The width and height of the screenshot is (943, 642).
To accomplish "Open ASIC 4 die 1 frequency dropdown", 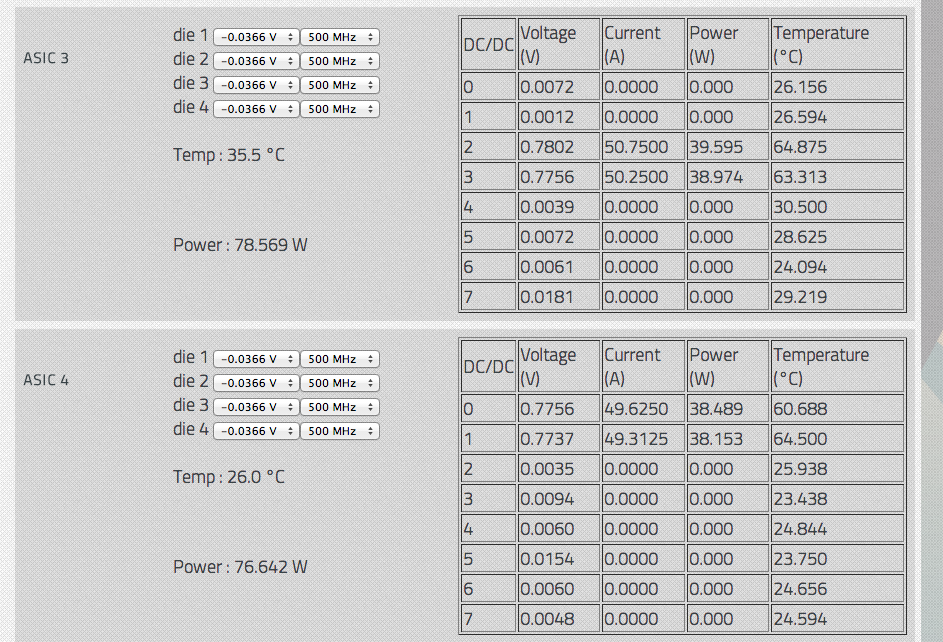I will (340, 359).
